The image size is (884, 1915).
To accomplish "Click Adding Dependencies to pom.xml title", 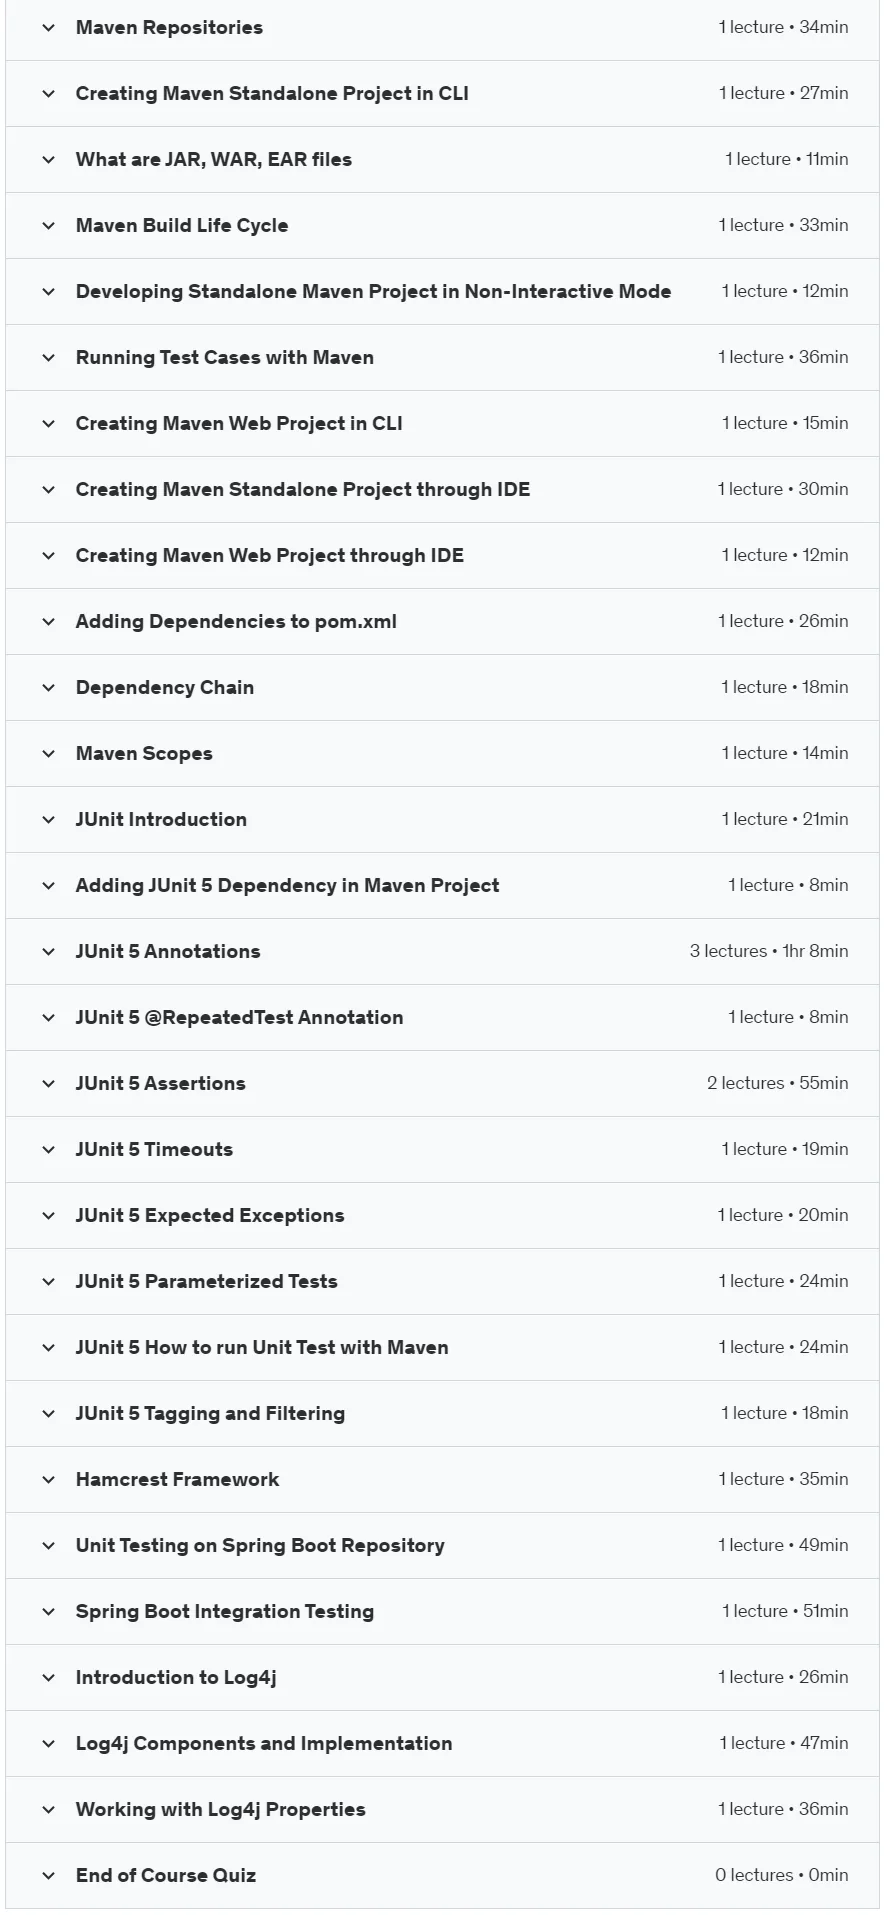I will click(x=236, y=621).
